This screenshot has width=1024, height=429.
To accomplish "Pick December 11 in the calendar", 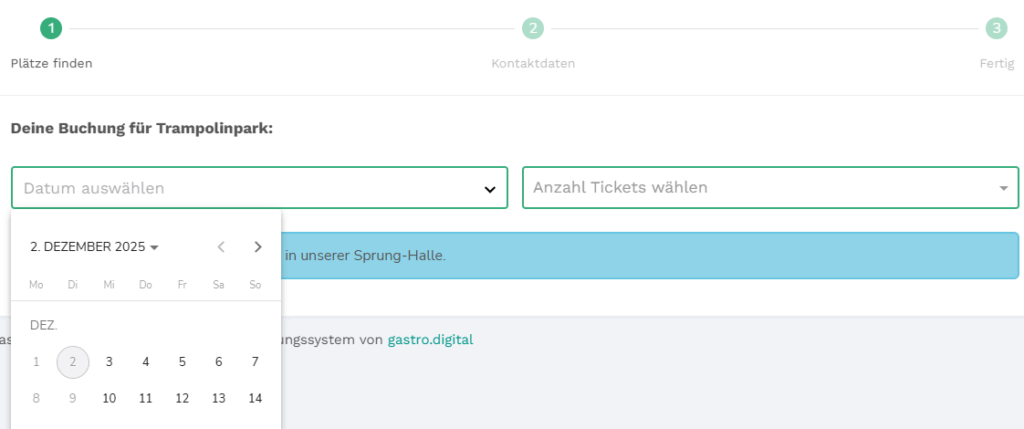I will point(146,398).
